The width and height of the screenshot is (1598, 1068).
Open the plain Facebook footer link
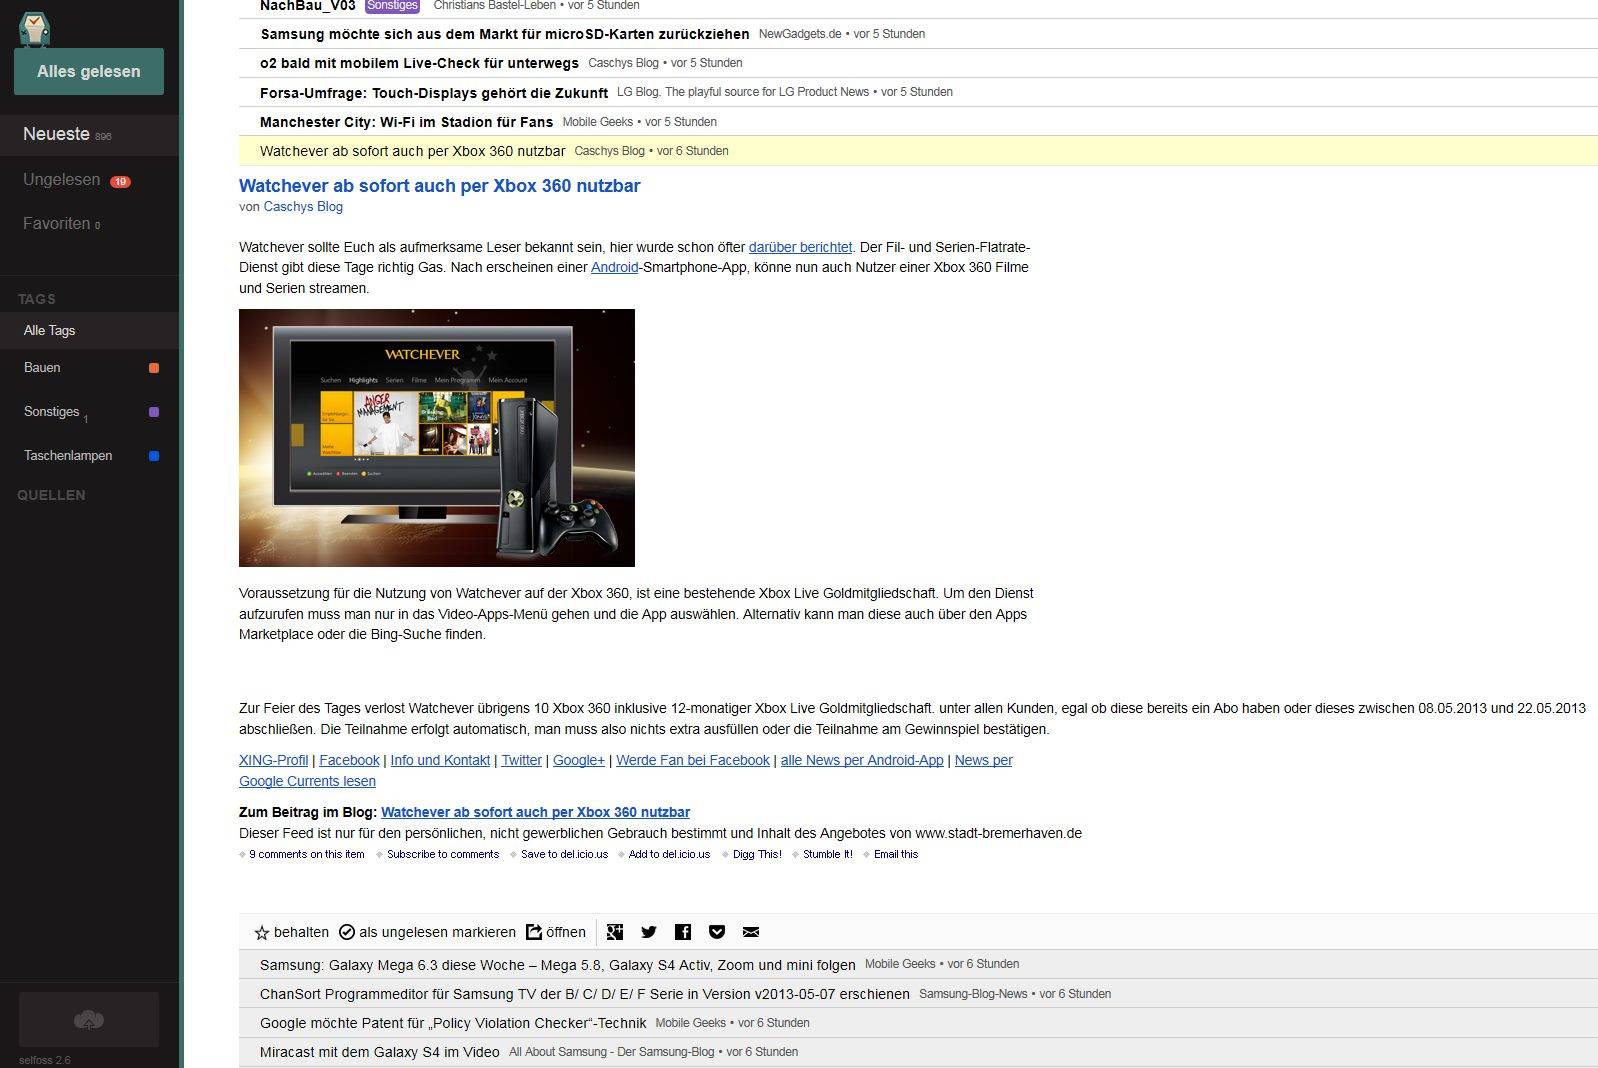[349, 760]
